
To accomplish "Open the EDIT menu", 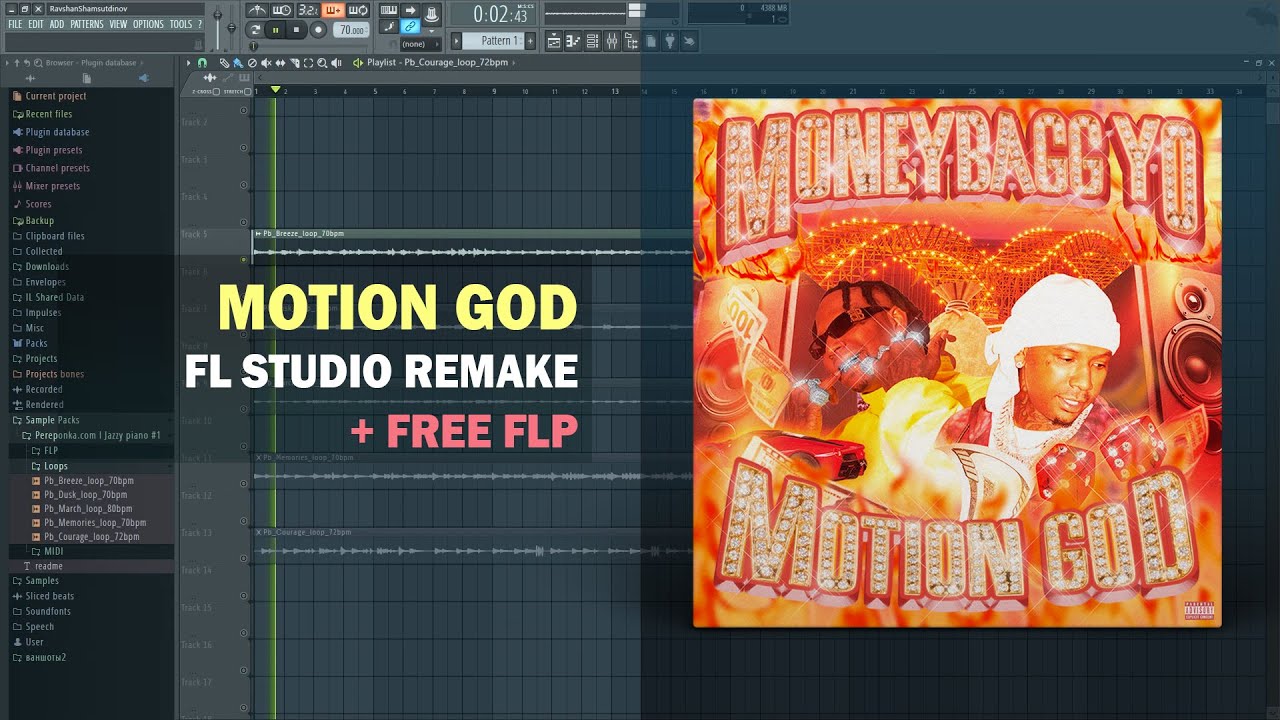I will click(35, 24).
